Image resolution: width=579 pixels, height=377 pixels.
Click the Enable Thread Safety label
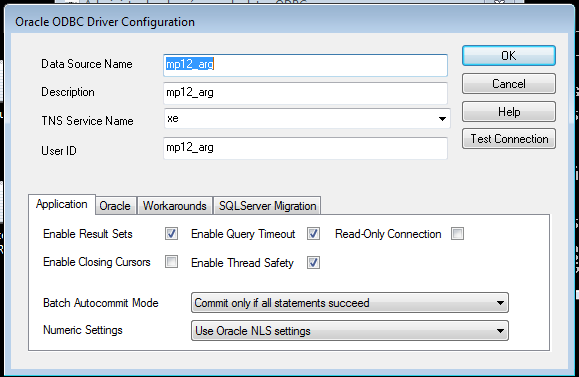(x=242, y=263)
